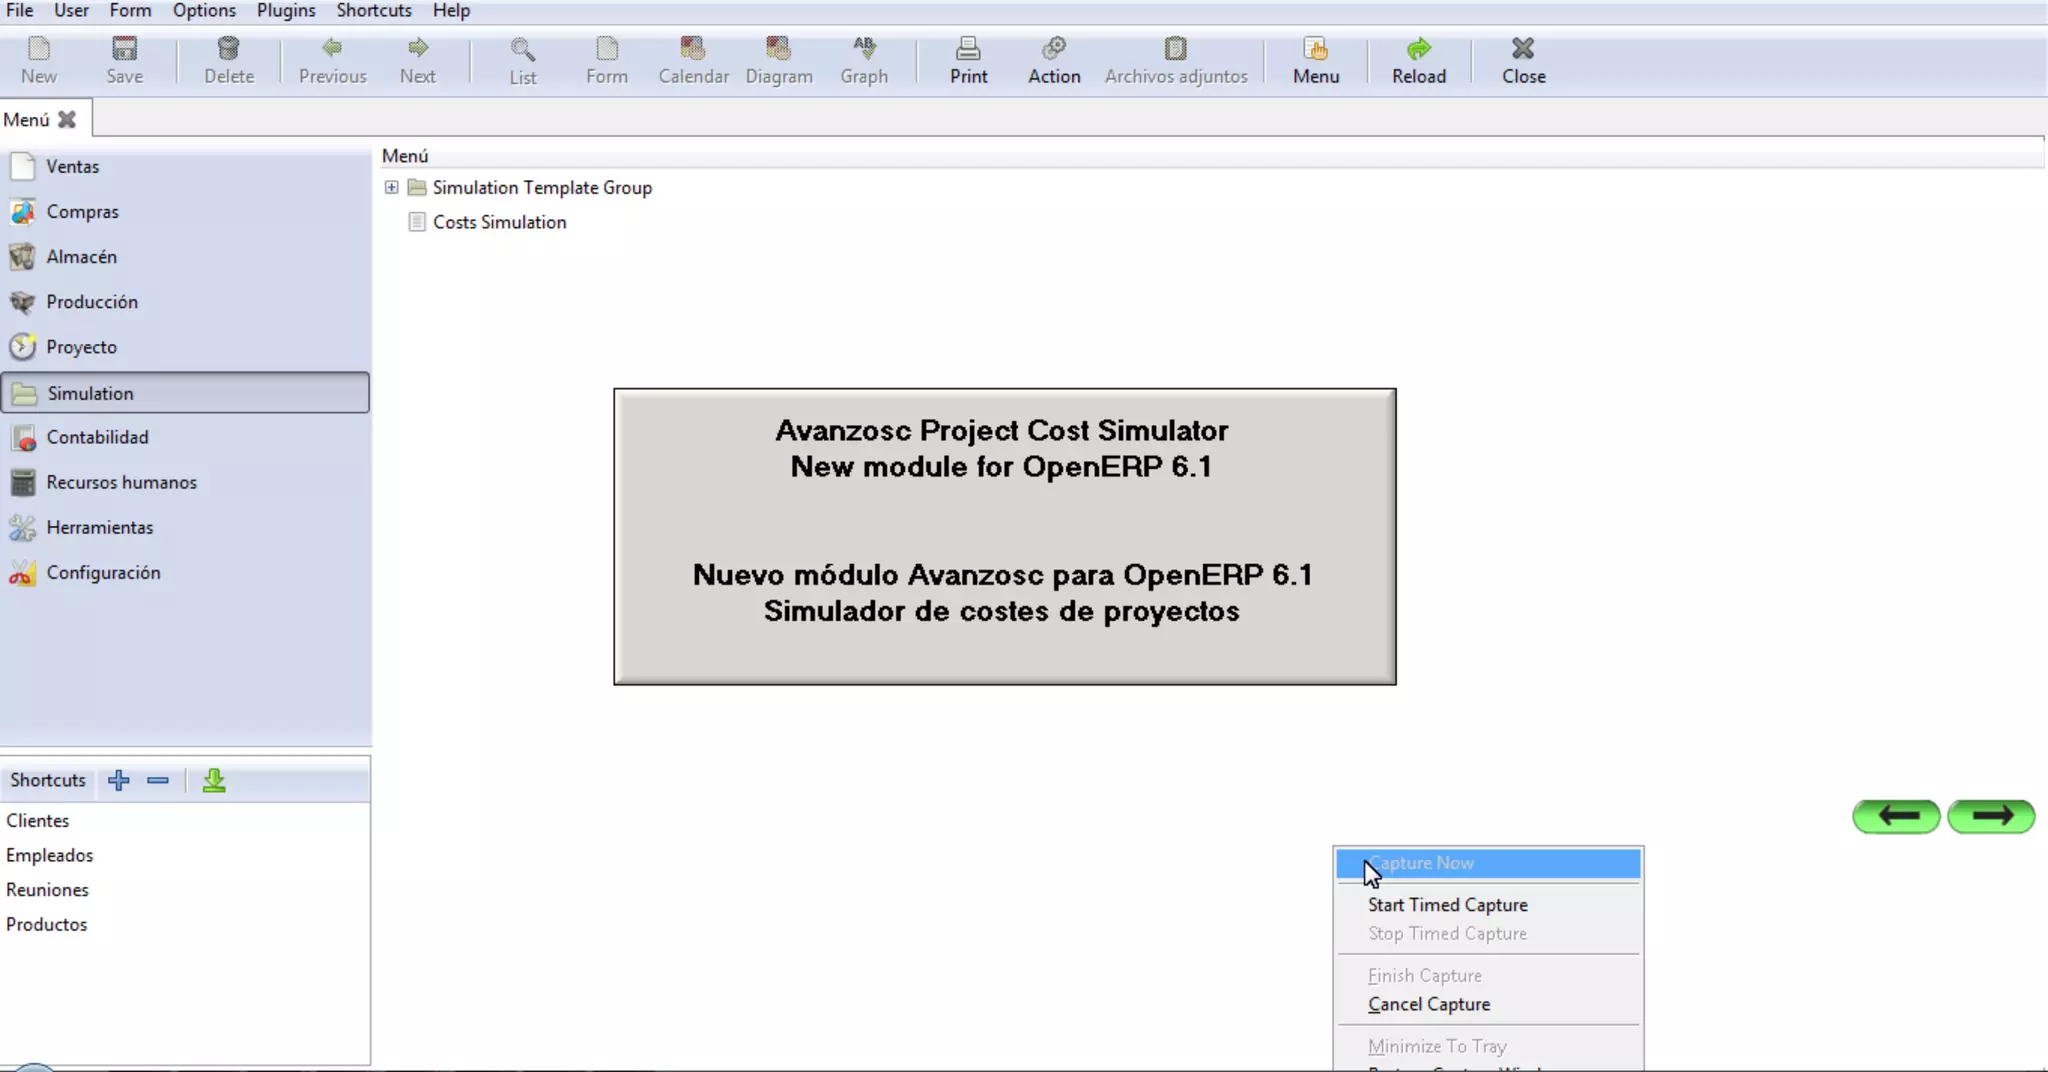Switch to List view
The image size is (2048, 1072).
pos(523,60)
